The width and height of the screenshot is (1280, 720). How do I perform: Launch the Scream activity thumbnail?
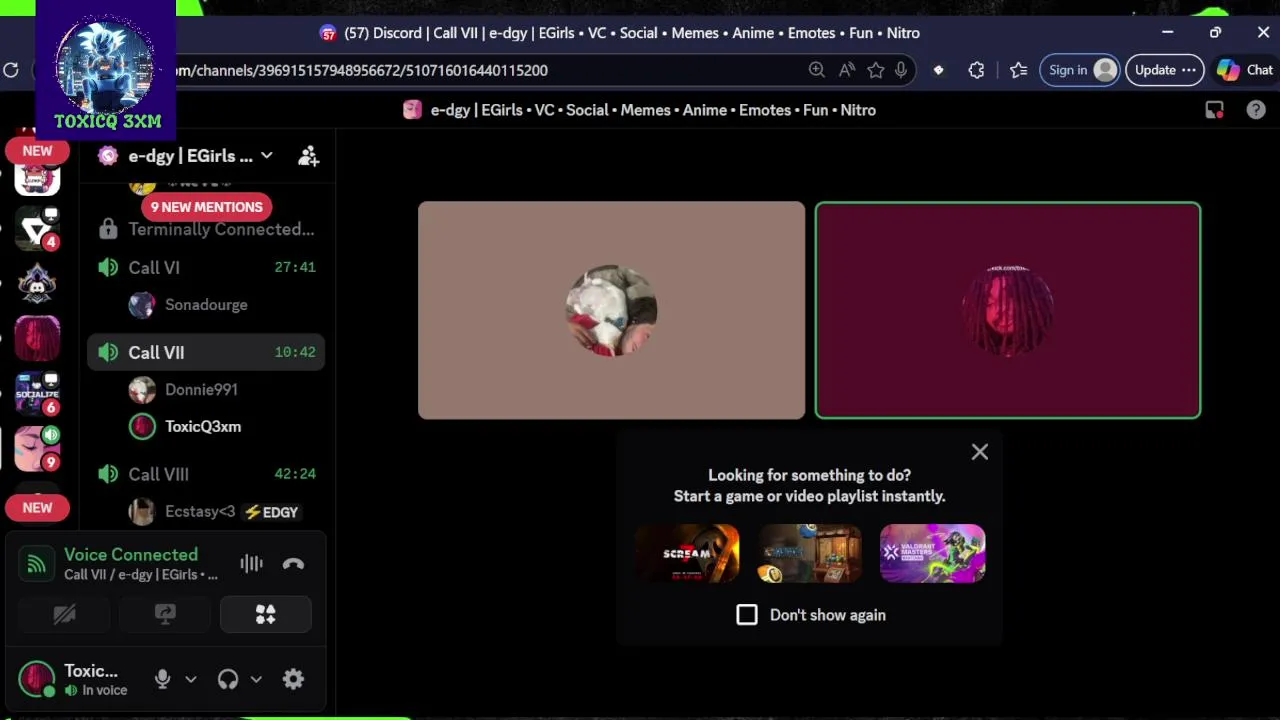(687, 553)
